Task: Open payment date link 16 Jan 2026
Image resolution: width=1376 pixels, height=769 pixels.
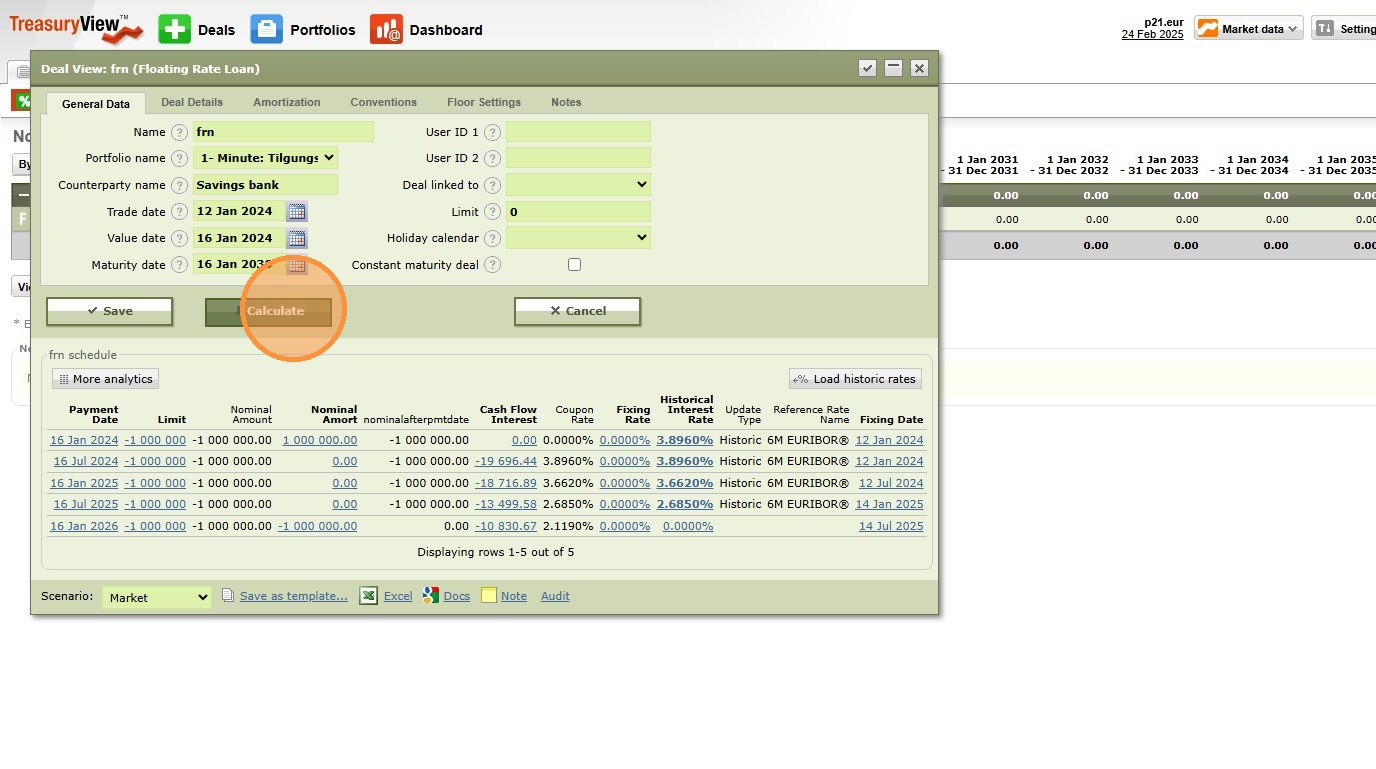Action: point(84,526)
